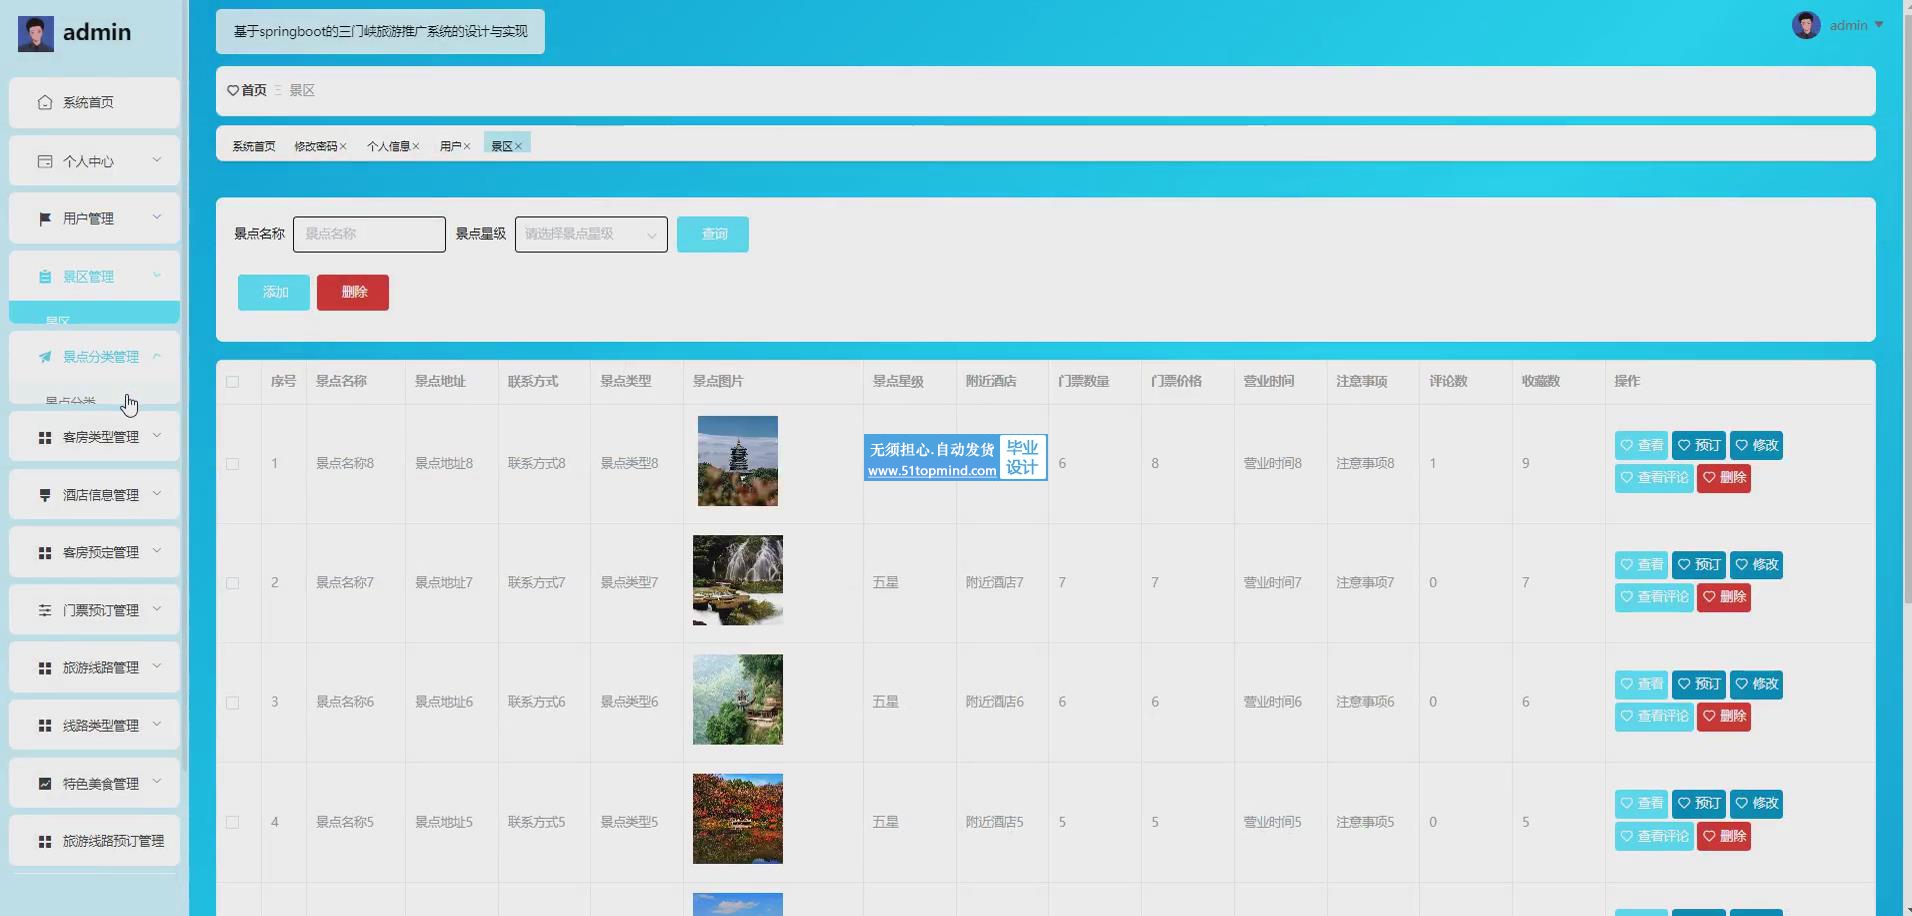Image resolution: width=1912 pixels, height=916 pixels.
Task: Open the 景点星级 dropdown selector
Action: pyautogui.click(x=591, y=234)
